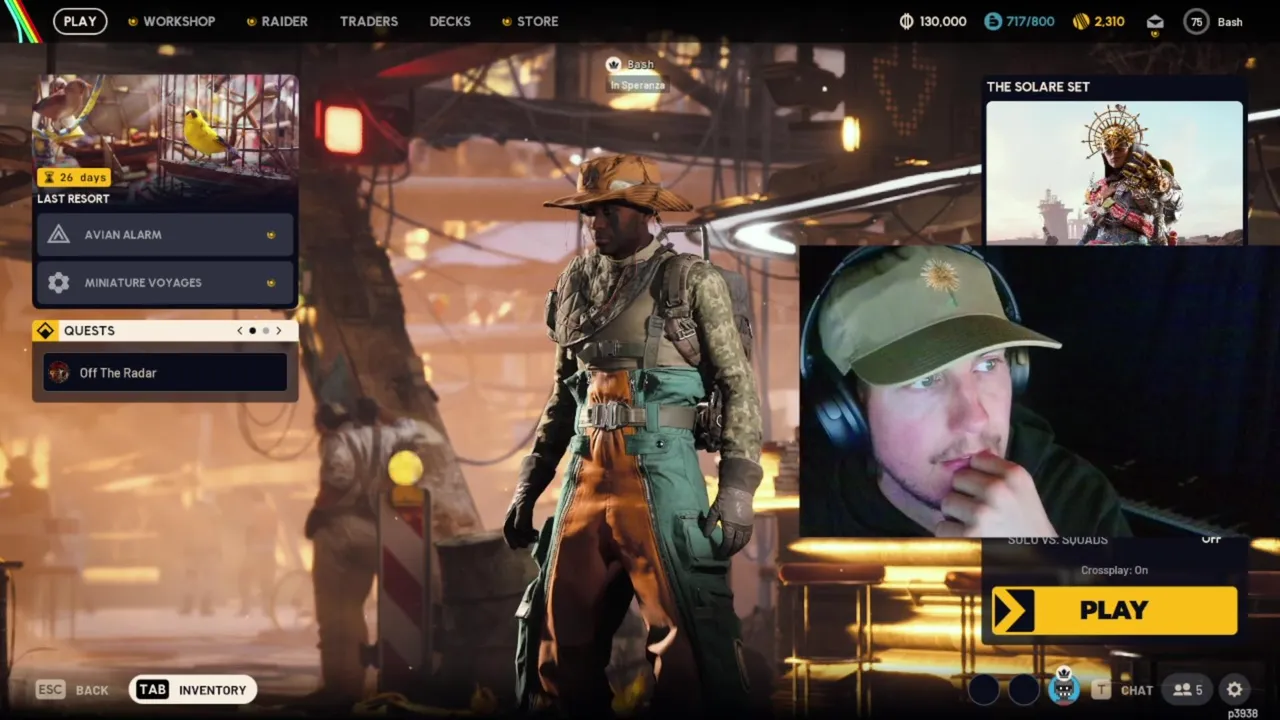The width and height of the screenshot is (1280, 720).
Task: Click the 717/800 stash value
Action: click(x=1030, y=22)
